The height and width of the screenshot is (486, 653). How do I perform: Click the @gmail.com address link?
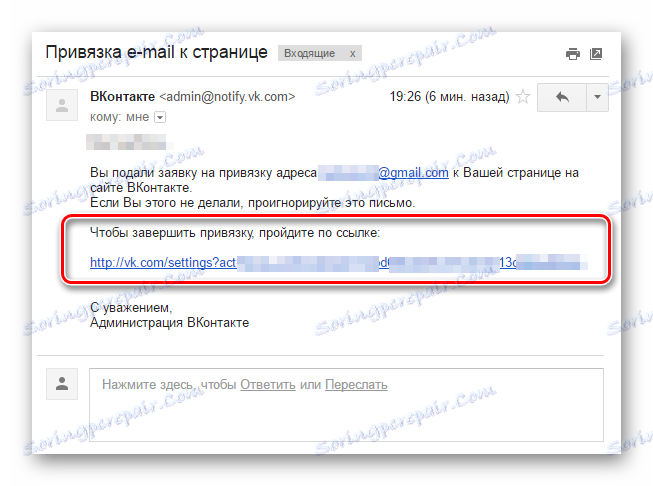click(x=413, y=172)
